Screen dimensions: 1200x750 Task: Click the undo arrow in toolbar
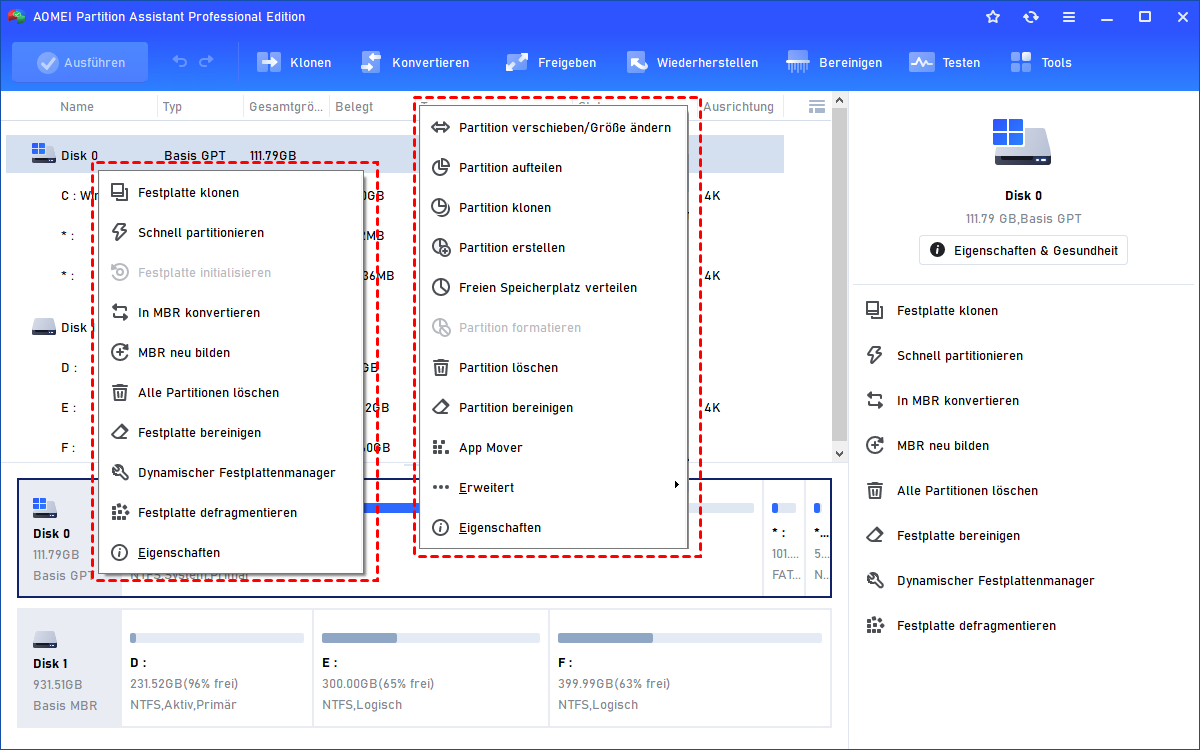coord(180,62)
